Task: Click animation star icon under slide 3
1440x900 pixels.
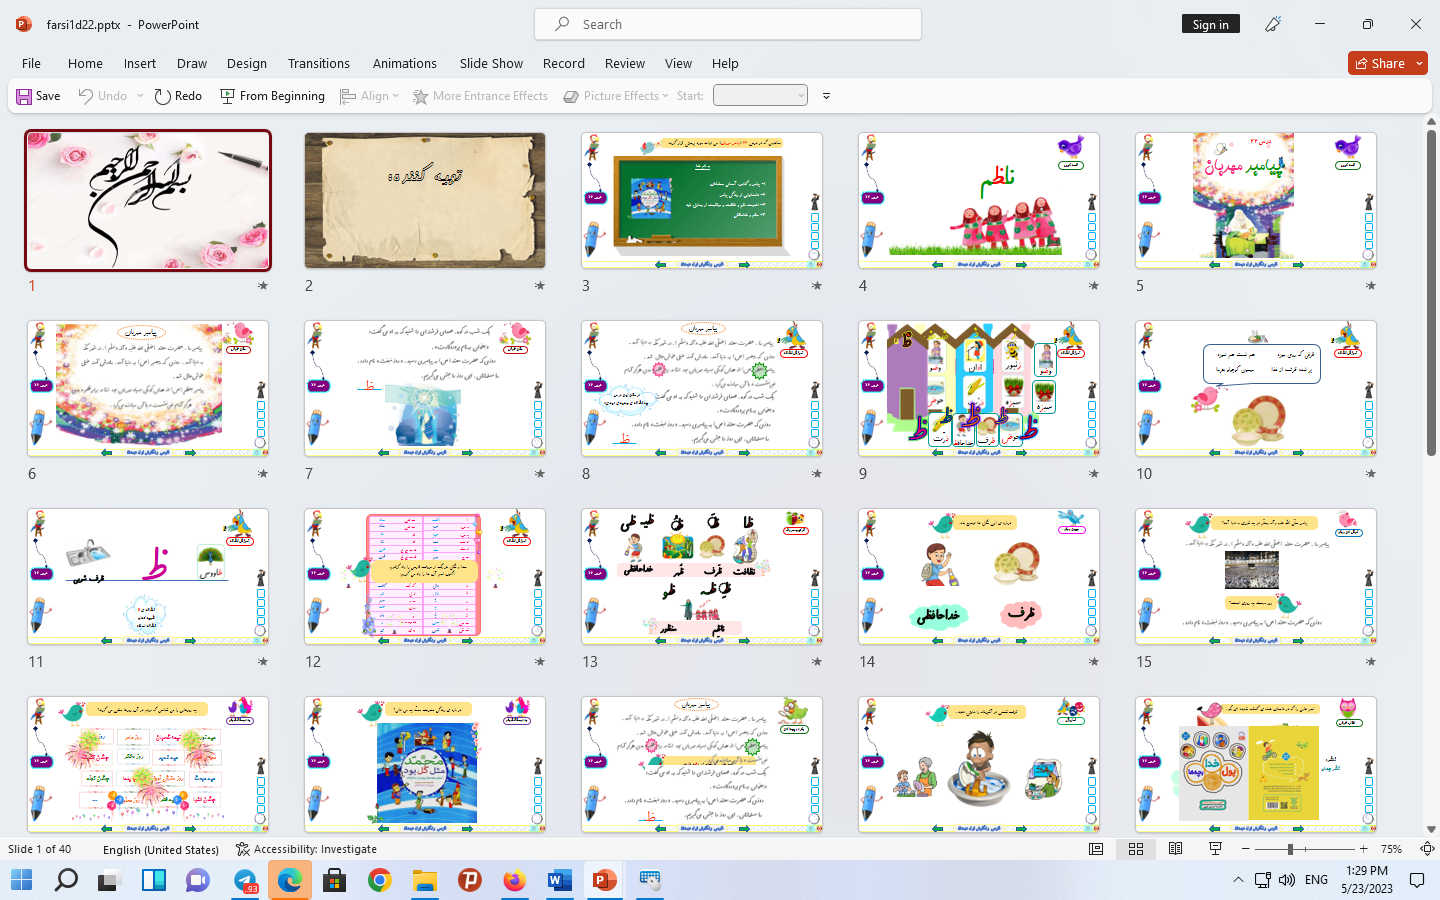Action: 816,286
